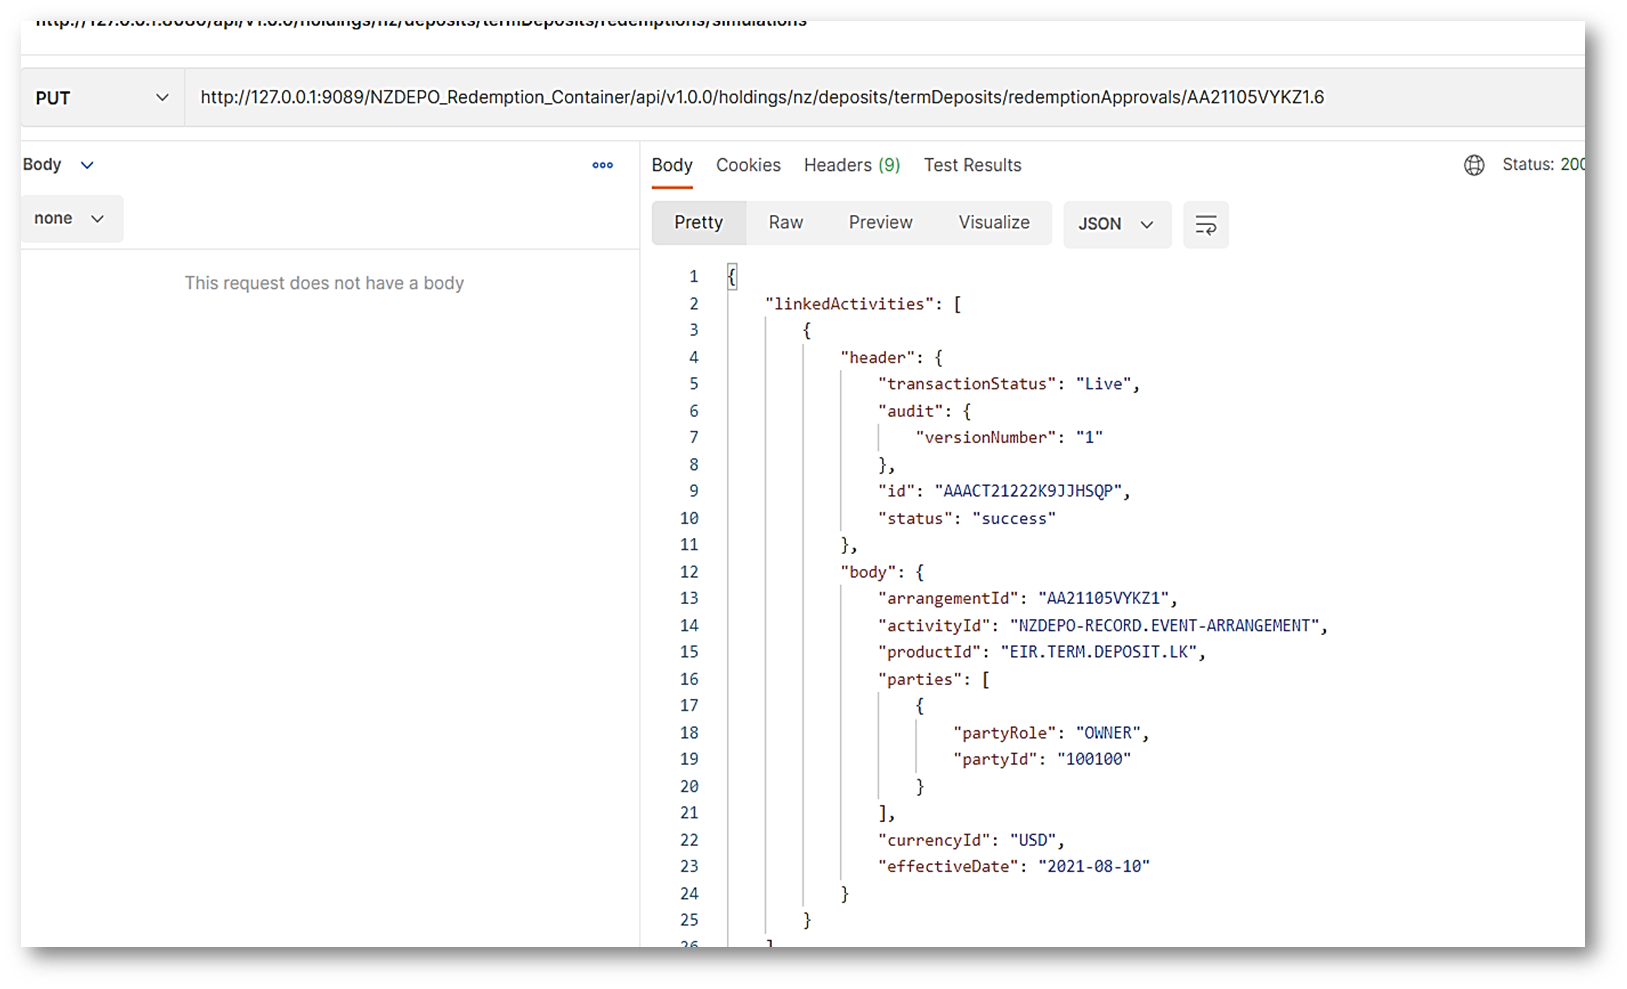
Task: Open the 'none' body type dropdown
Action: 69,219
